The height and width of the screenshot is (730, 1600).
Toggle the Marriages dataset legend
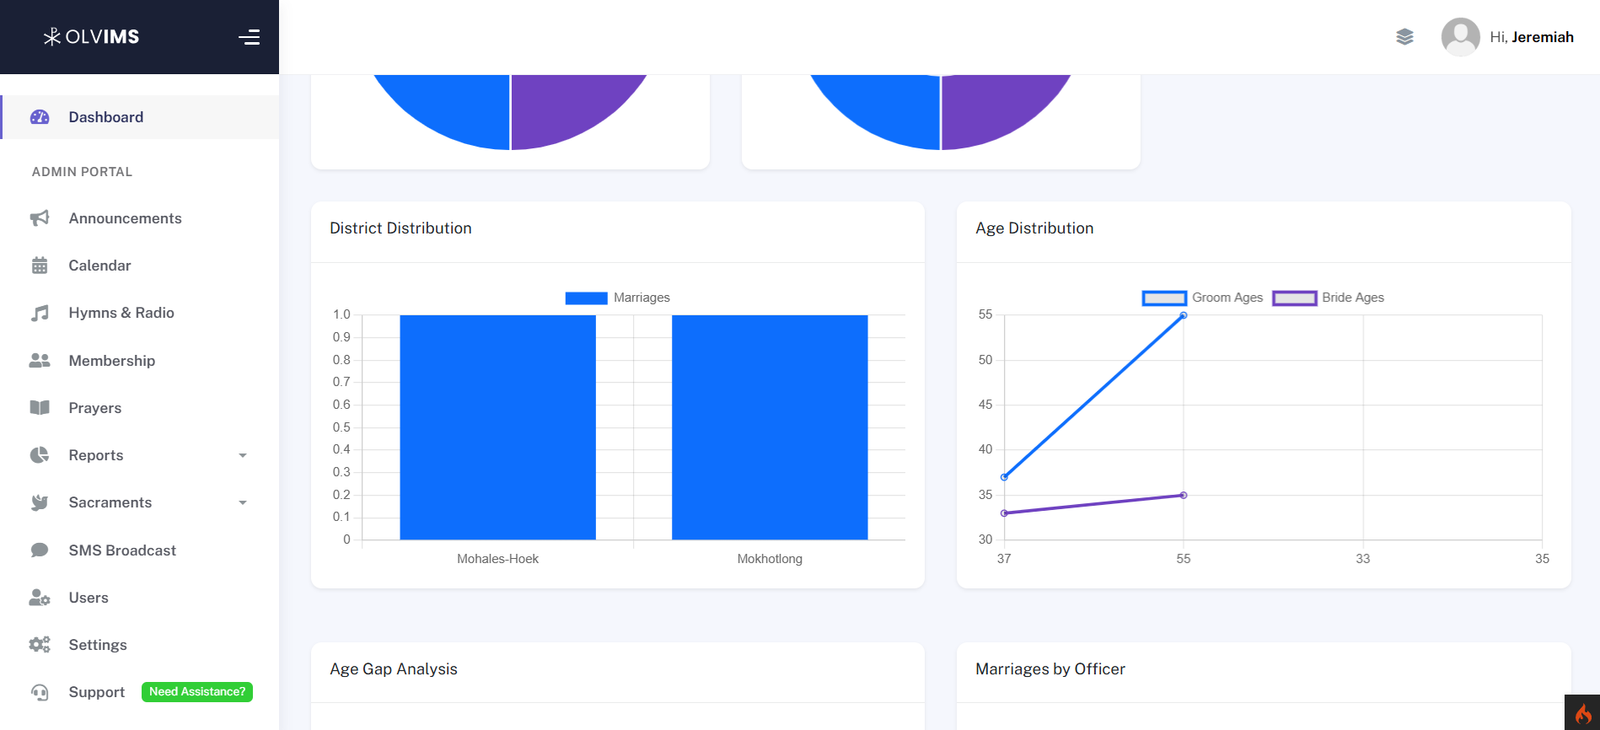[x=617, y=298]
